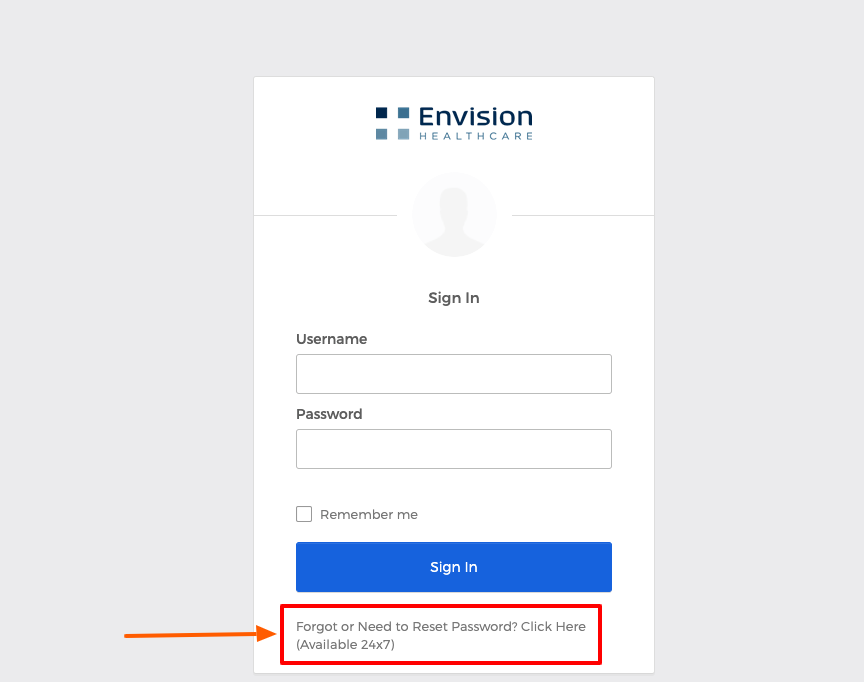Click the Envision wordmark text

(475, 115)
